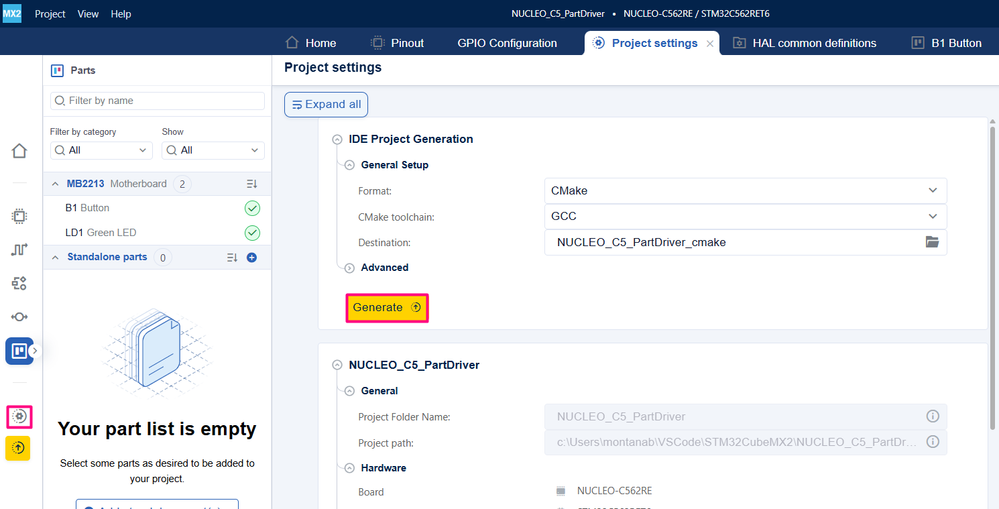Select LD1 Green LED in parts list
The height and width of the screenshot is (509, 999).
pos(157,233)
